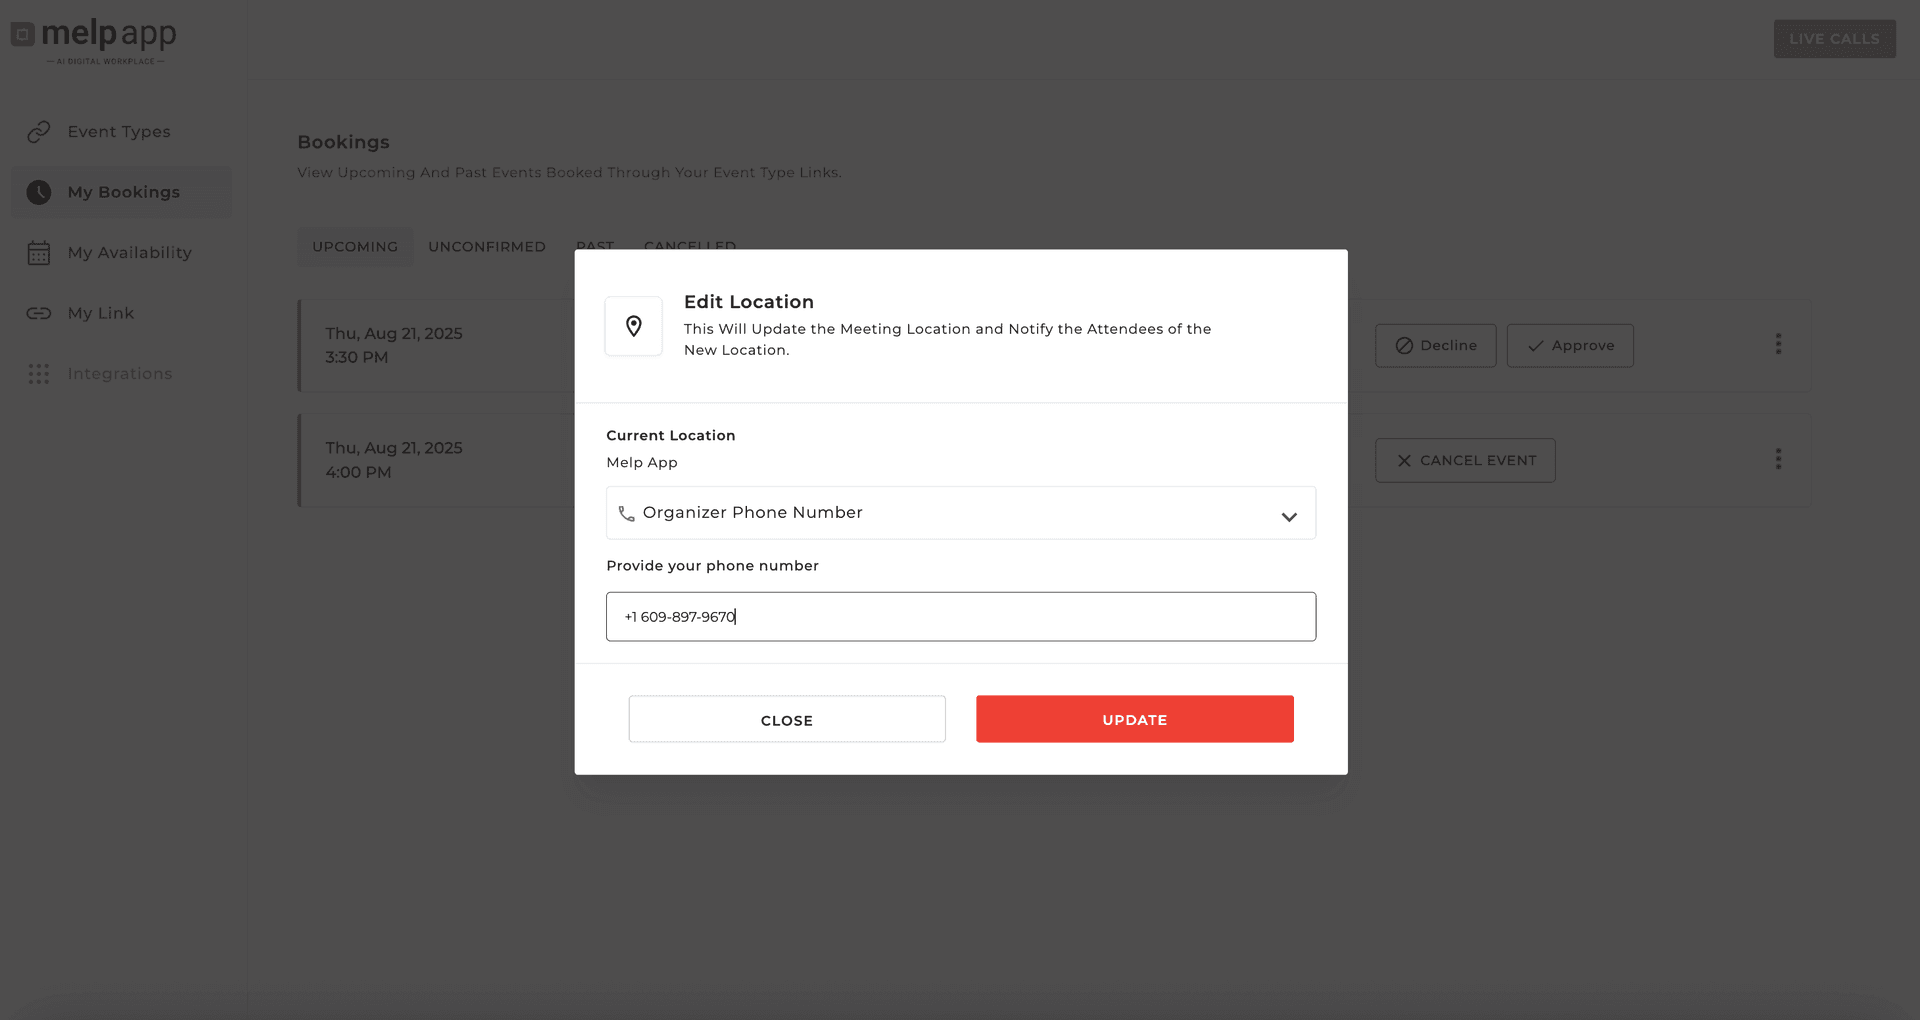Click the My Link chain icon

coord(39,313)
